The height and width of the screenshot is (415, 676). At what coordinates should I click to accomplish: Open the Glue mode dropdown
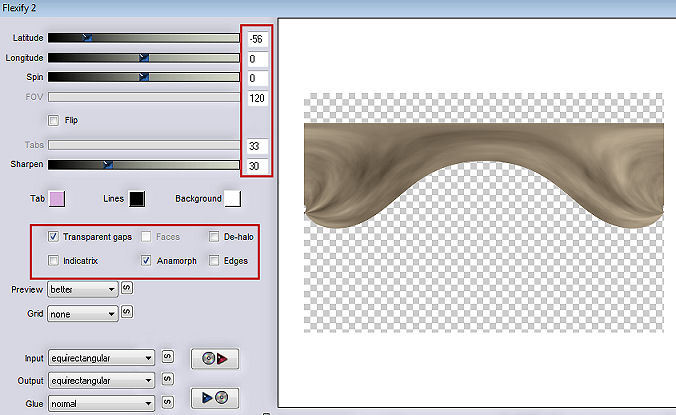(101, 403)
